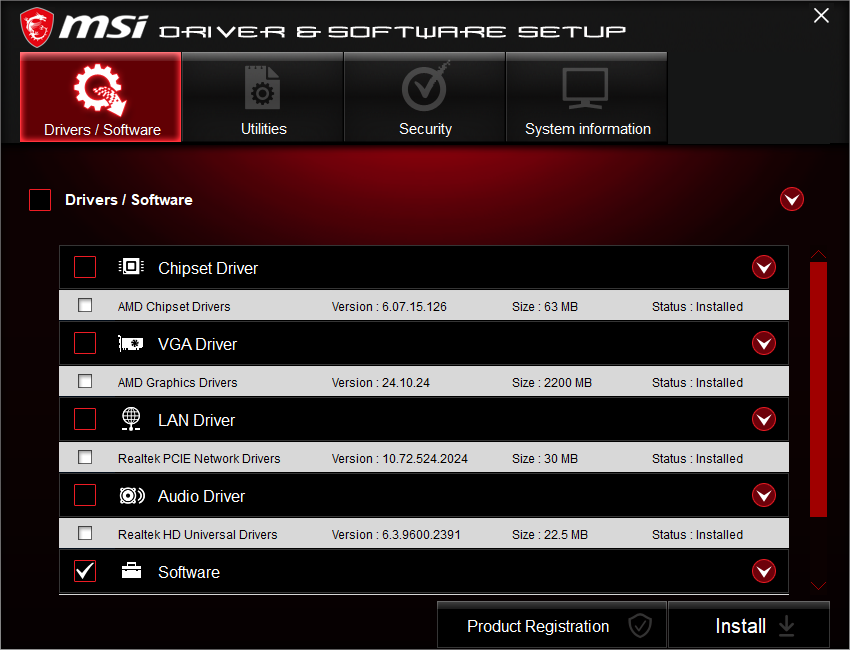Screen dimensions: 850x650
Task: Tick the Realtek PCIE Network Drivers checkbox
Action: point(85,457)
